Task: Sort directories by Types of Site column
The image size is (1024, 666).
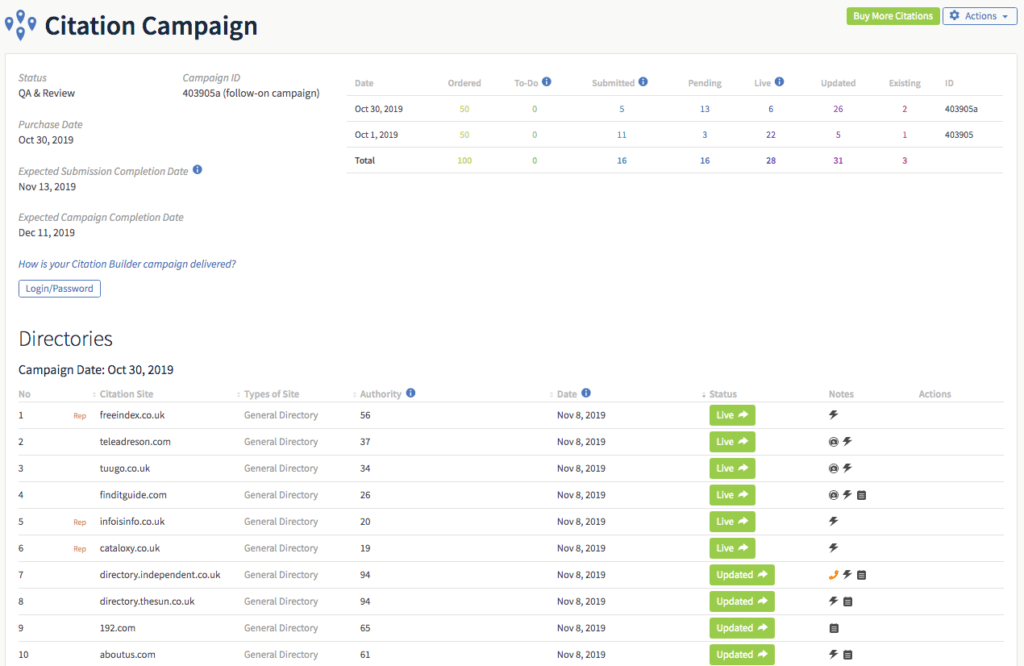Action: pos(272,394)
